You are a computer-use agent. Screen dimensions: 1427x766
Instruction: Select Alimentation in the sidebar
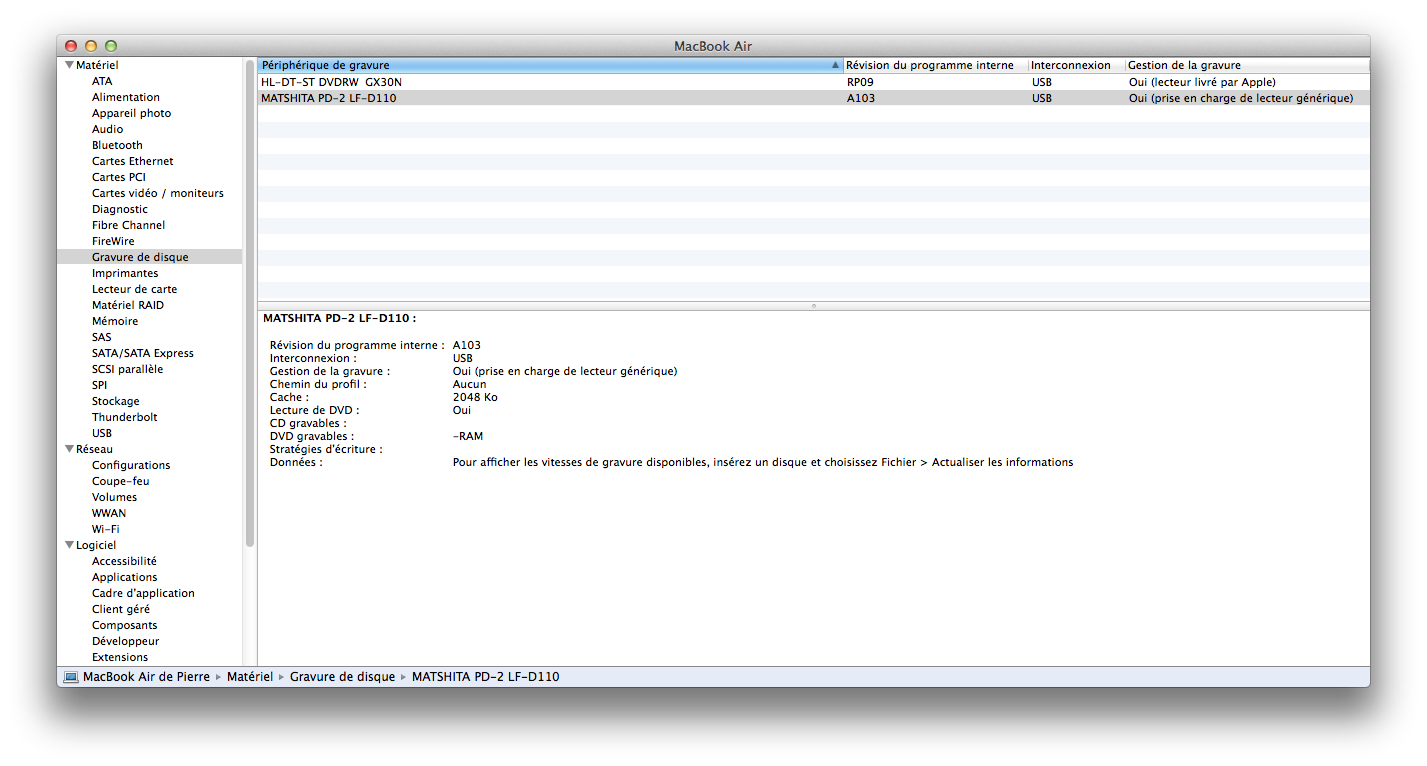tap(126, 97)
